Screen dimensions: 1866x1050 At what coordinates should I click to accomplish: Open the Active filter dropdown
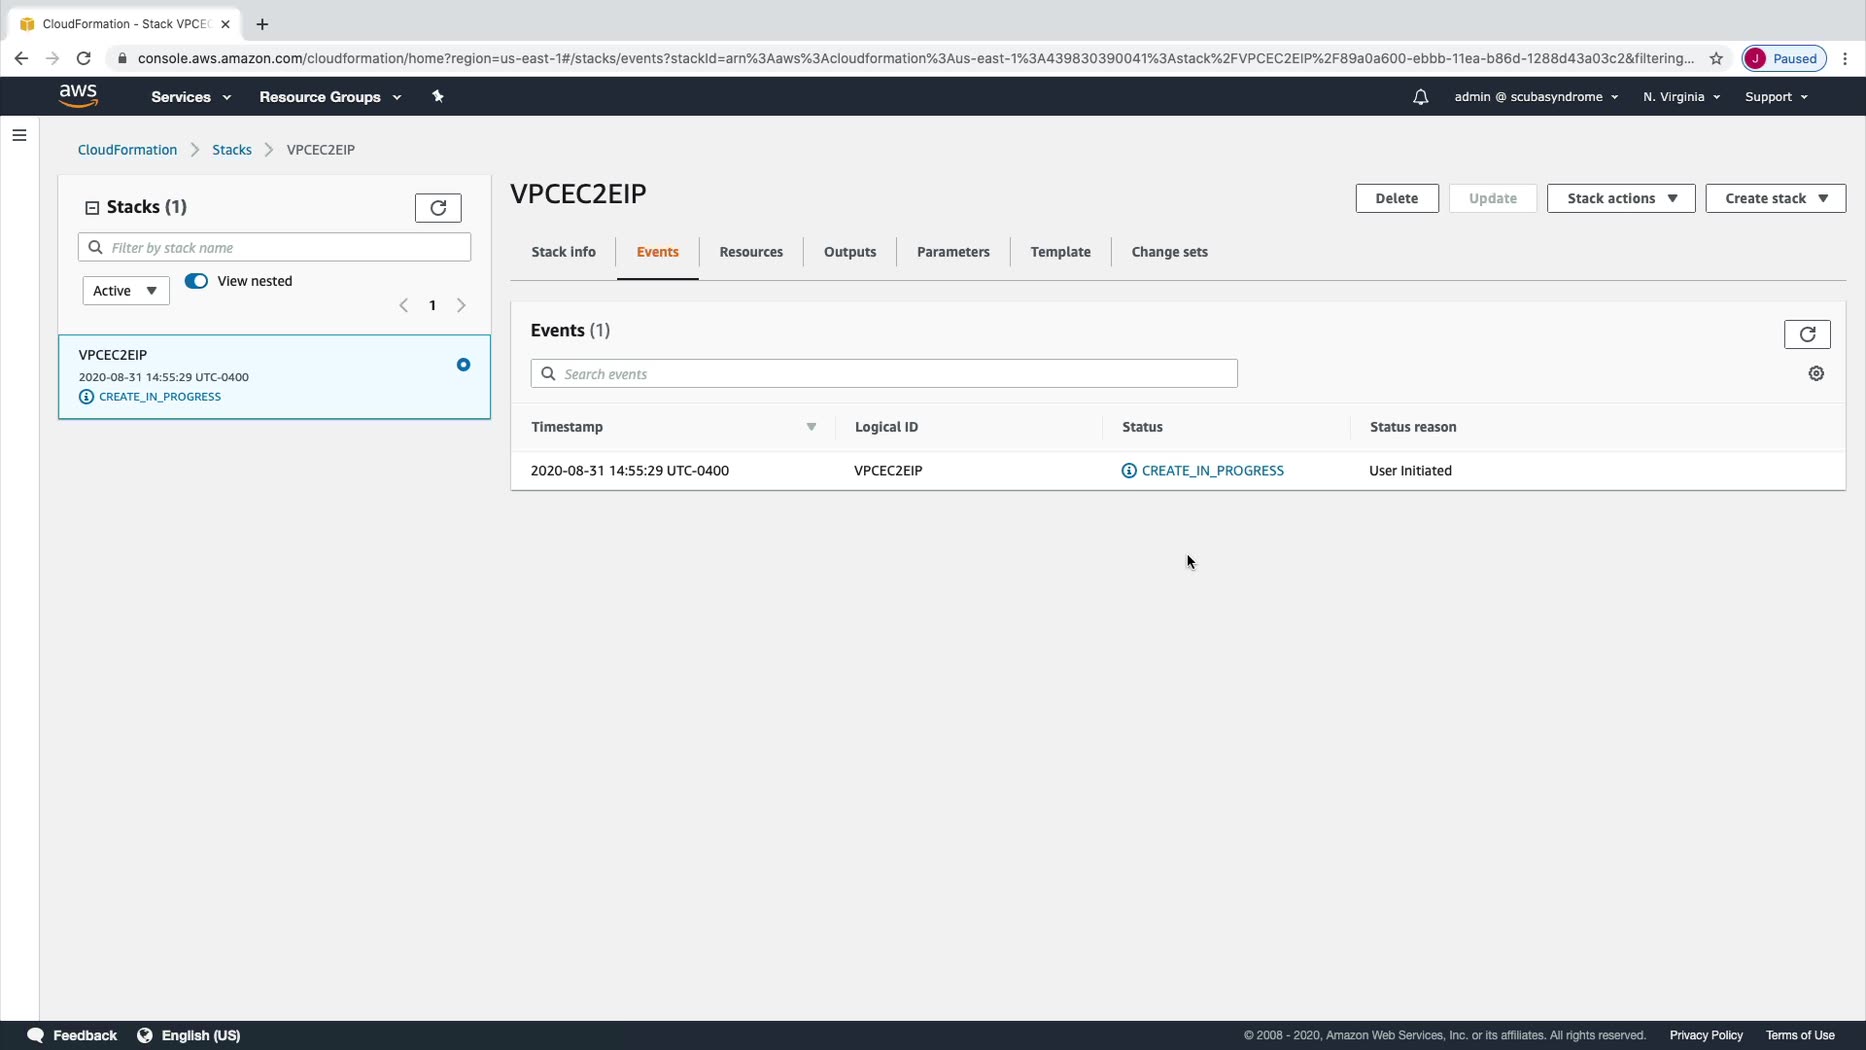pyautogui.click(x=126, y=291)
